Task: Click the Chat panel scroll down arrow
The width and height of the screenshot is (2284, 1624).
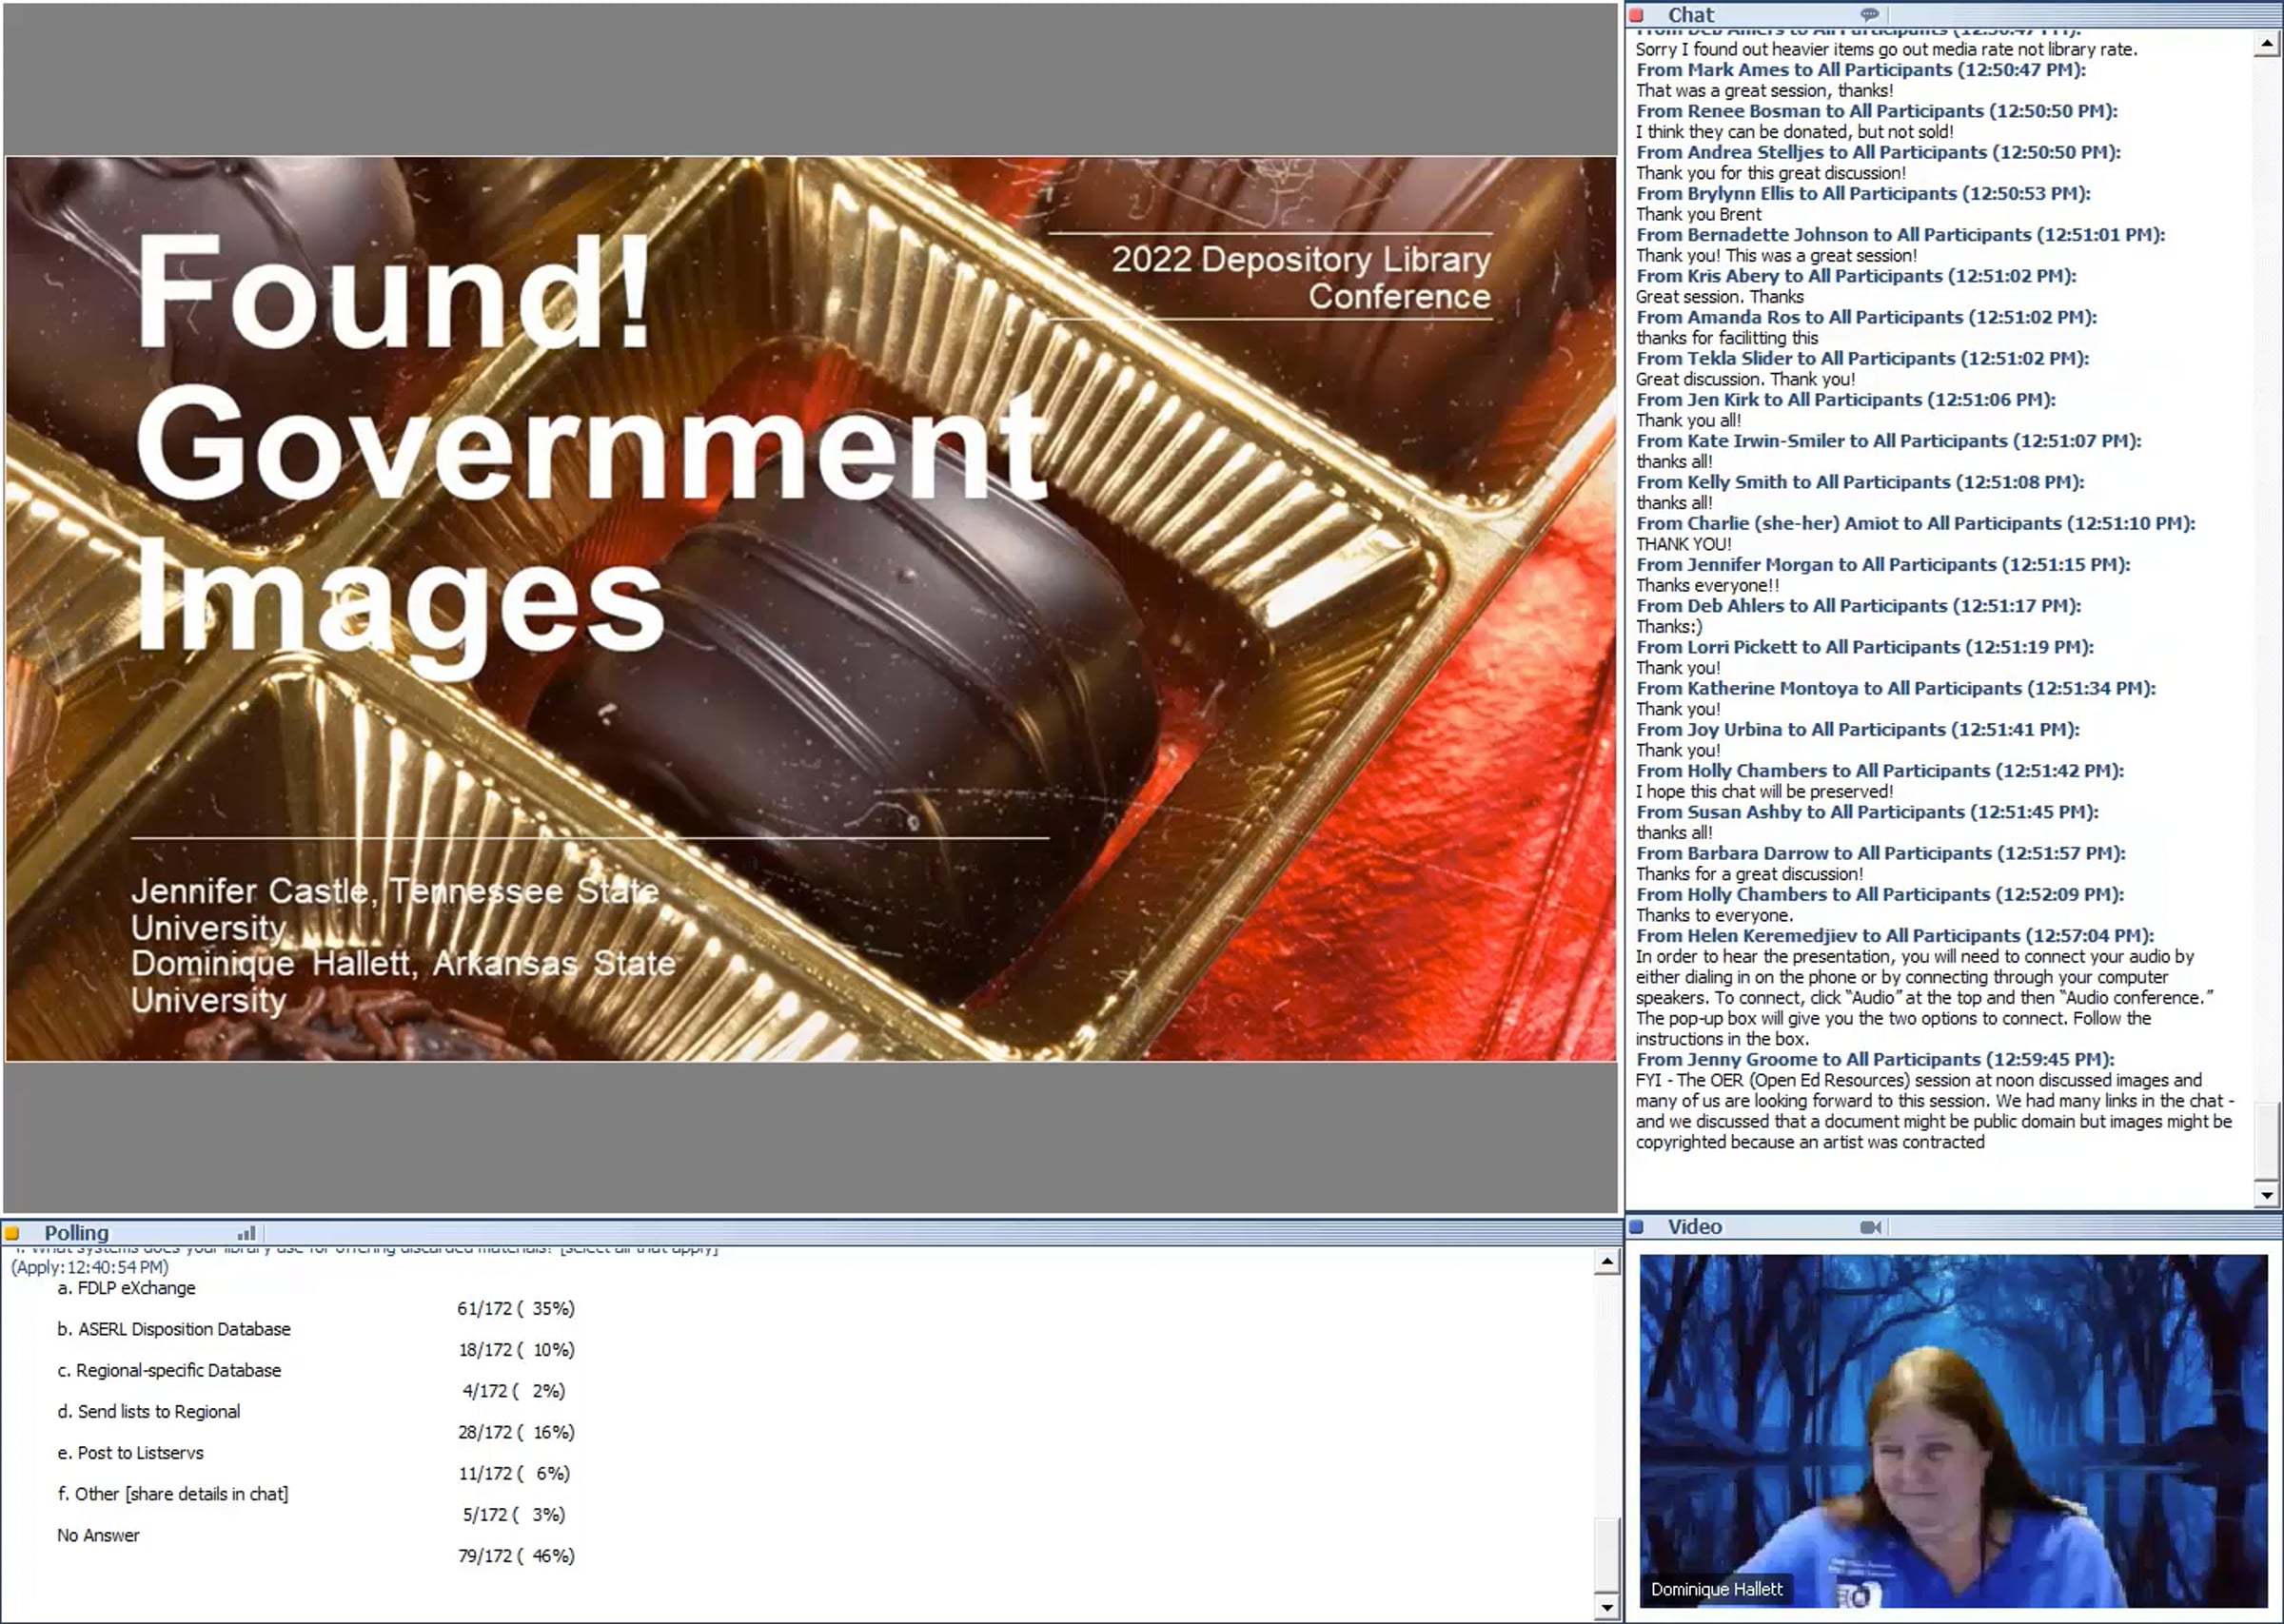Action: click(2266, 1194)
